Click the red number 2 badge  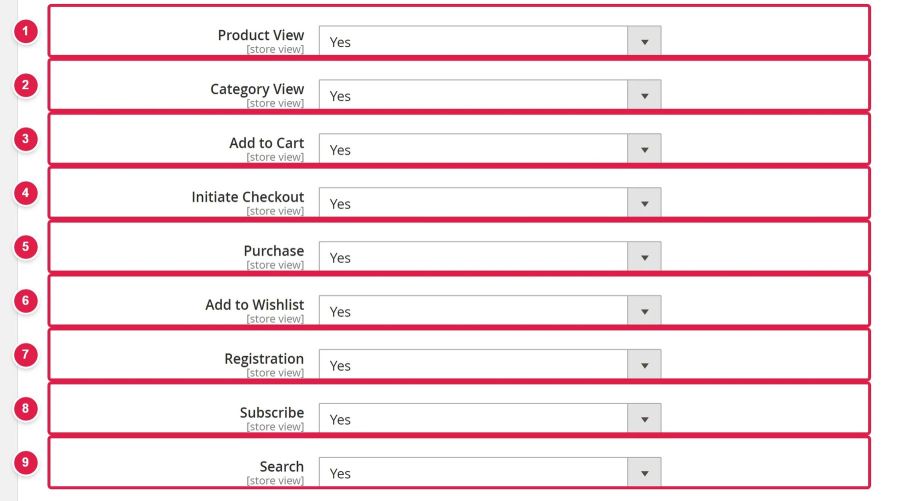click(x=26, y=85)
